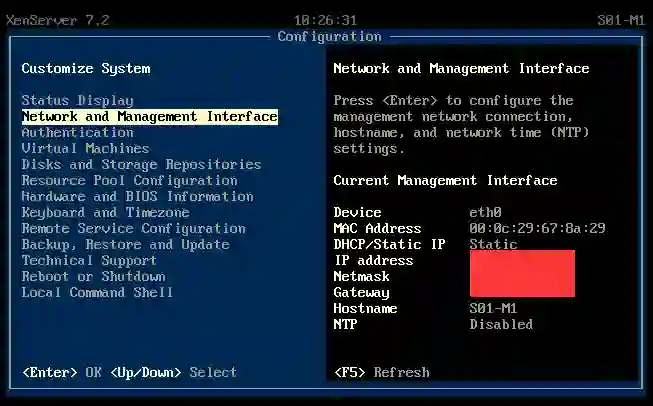Image resolution: width=653 pixels, height=406 pixels.
Task: Select Remote Service Configuration
Action: [133, 229]
